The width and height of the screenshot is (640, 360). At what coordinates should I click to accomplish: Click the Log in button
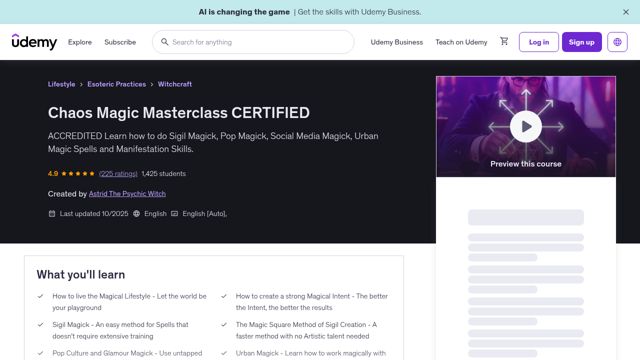coord(539,42)
